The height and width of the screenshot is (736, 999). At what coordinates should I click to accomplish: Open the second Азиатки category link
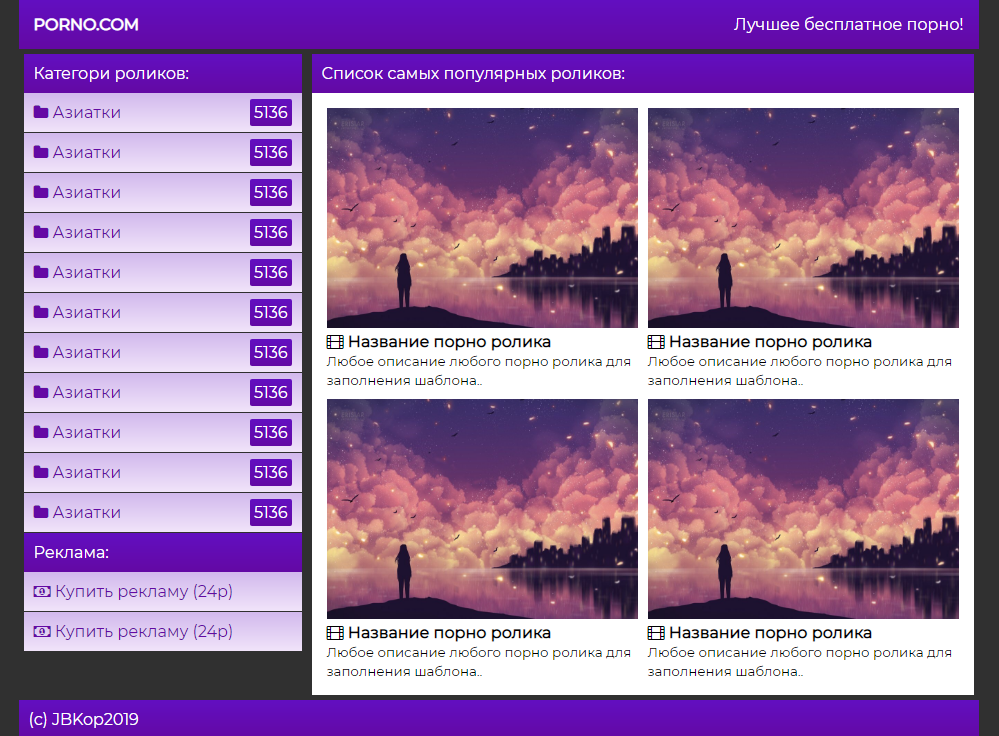point(86,152)
